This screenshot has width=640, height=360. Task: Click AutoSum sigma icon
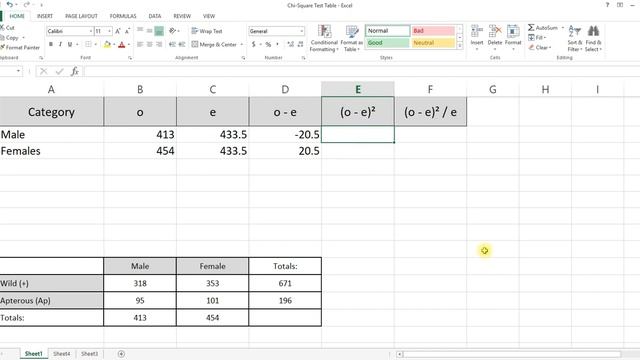click(531, 28)
